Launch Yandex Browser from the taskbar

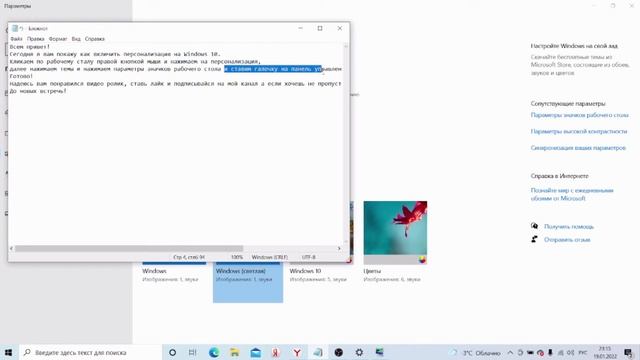pos(297,352)
